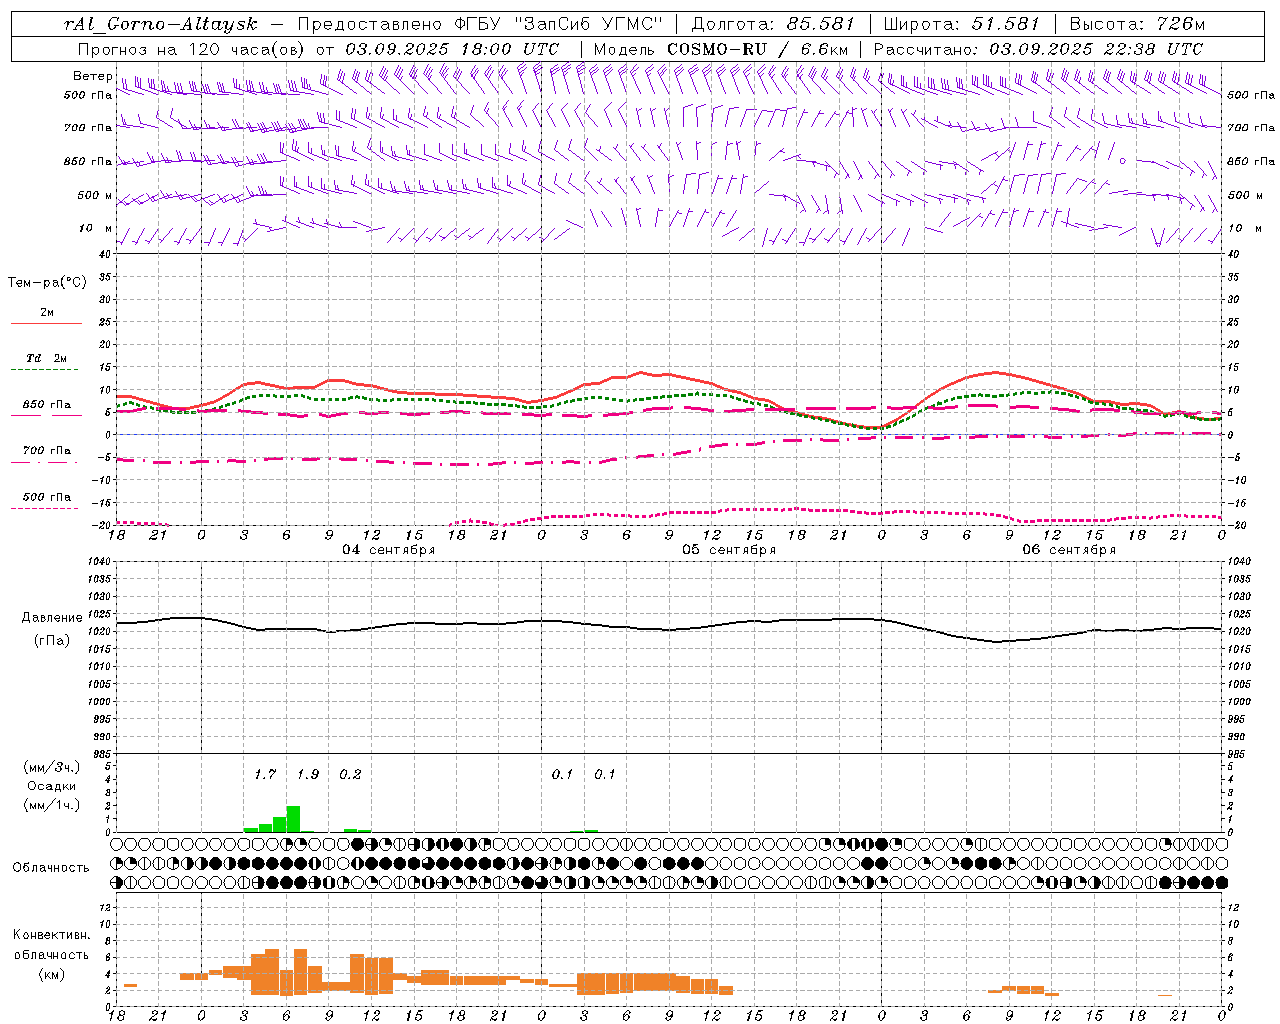Click the date label 04 сентября

pos(389,550)
